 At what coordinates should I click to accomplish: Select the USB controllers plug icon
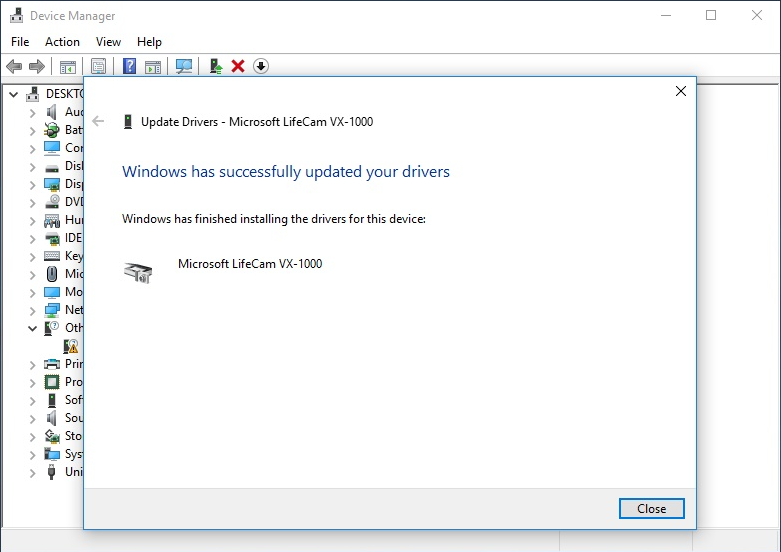51,472
